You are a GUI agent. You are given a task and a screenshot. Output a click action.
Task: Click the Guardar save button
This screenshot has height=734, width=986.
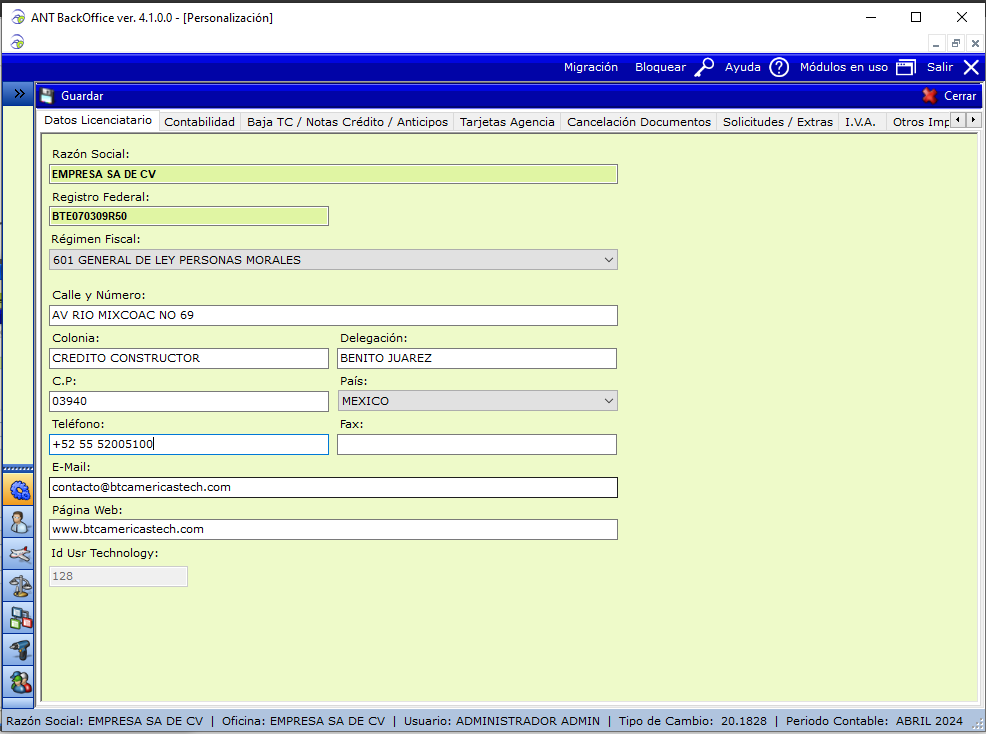click(x=72, y=96)
